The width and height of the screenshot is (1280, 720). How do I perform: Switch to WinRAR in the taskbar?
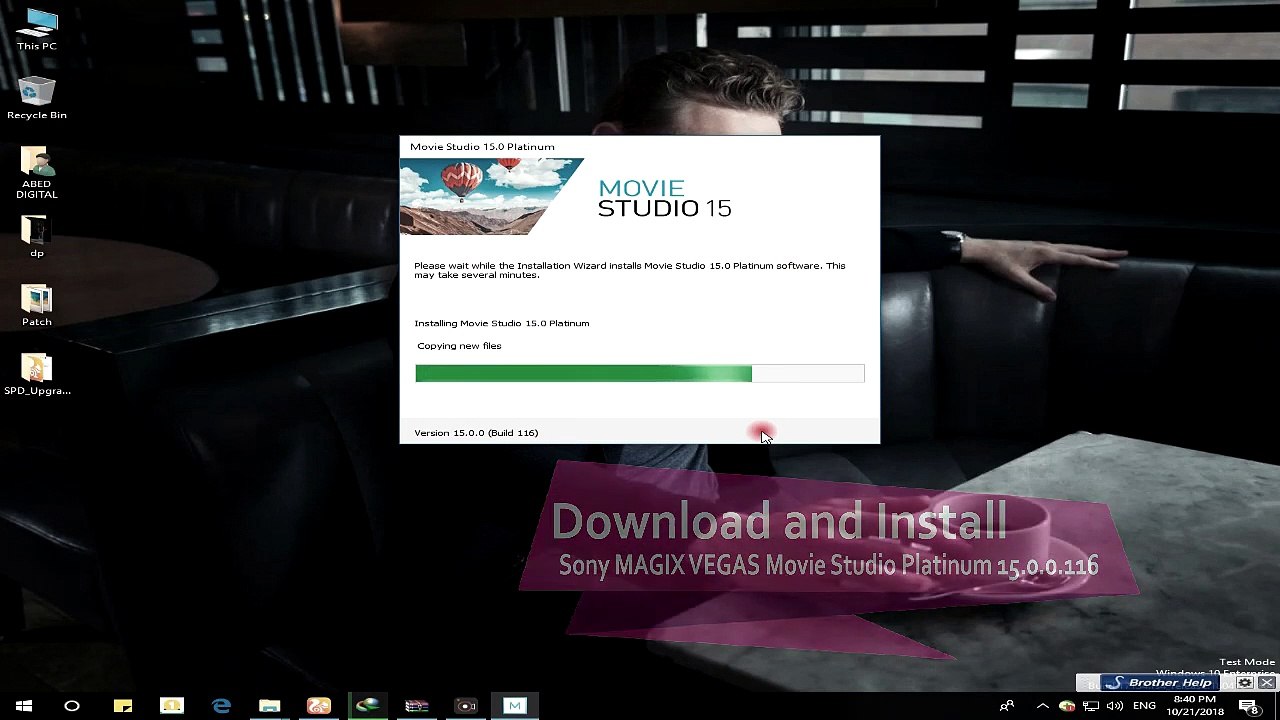click(x=417, y=706)
